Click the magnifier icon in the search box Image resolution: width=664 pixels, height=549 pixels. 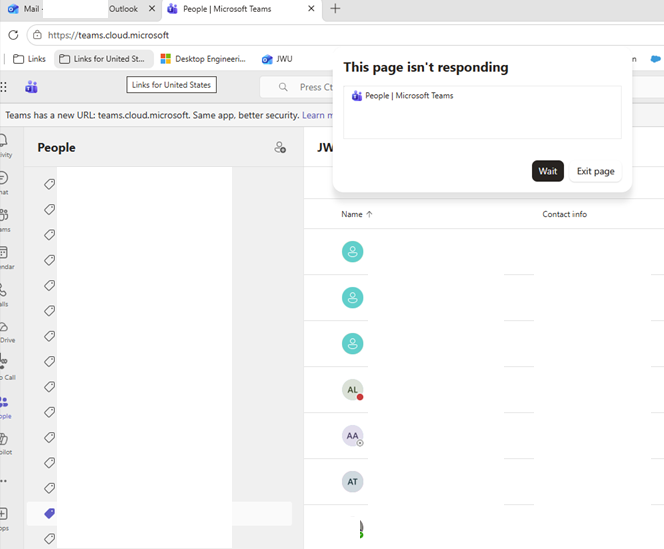(283, 87)
